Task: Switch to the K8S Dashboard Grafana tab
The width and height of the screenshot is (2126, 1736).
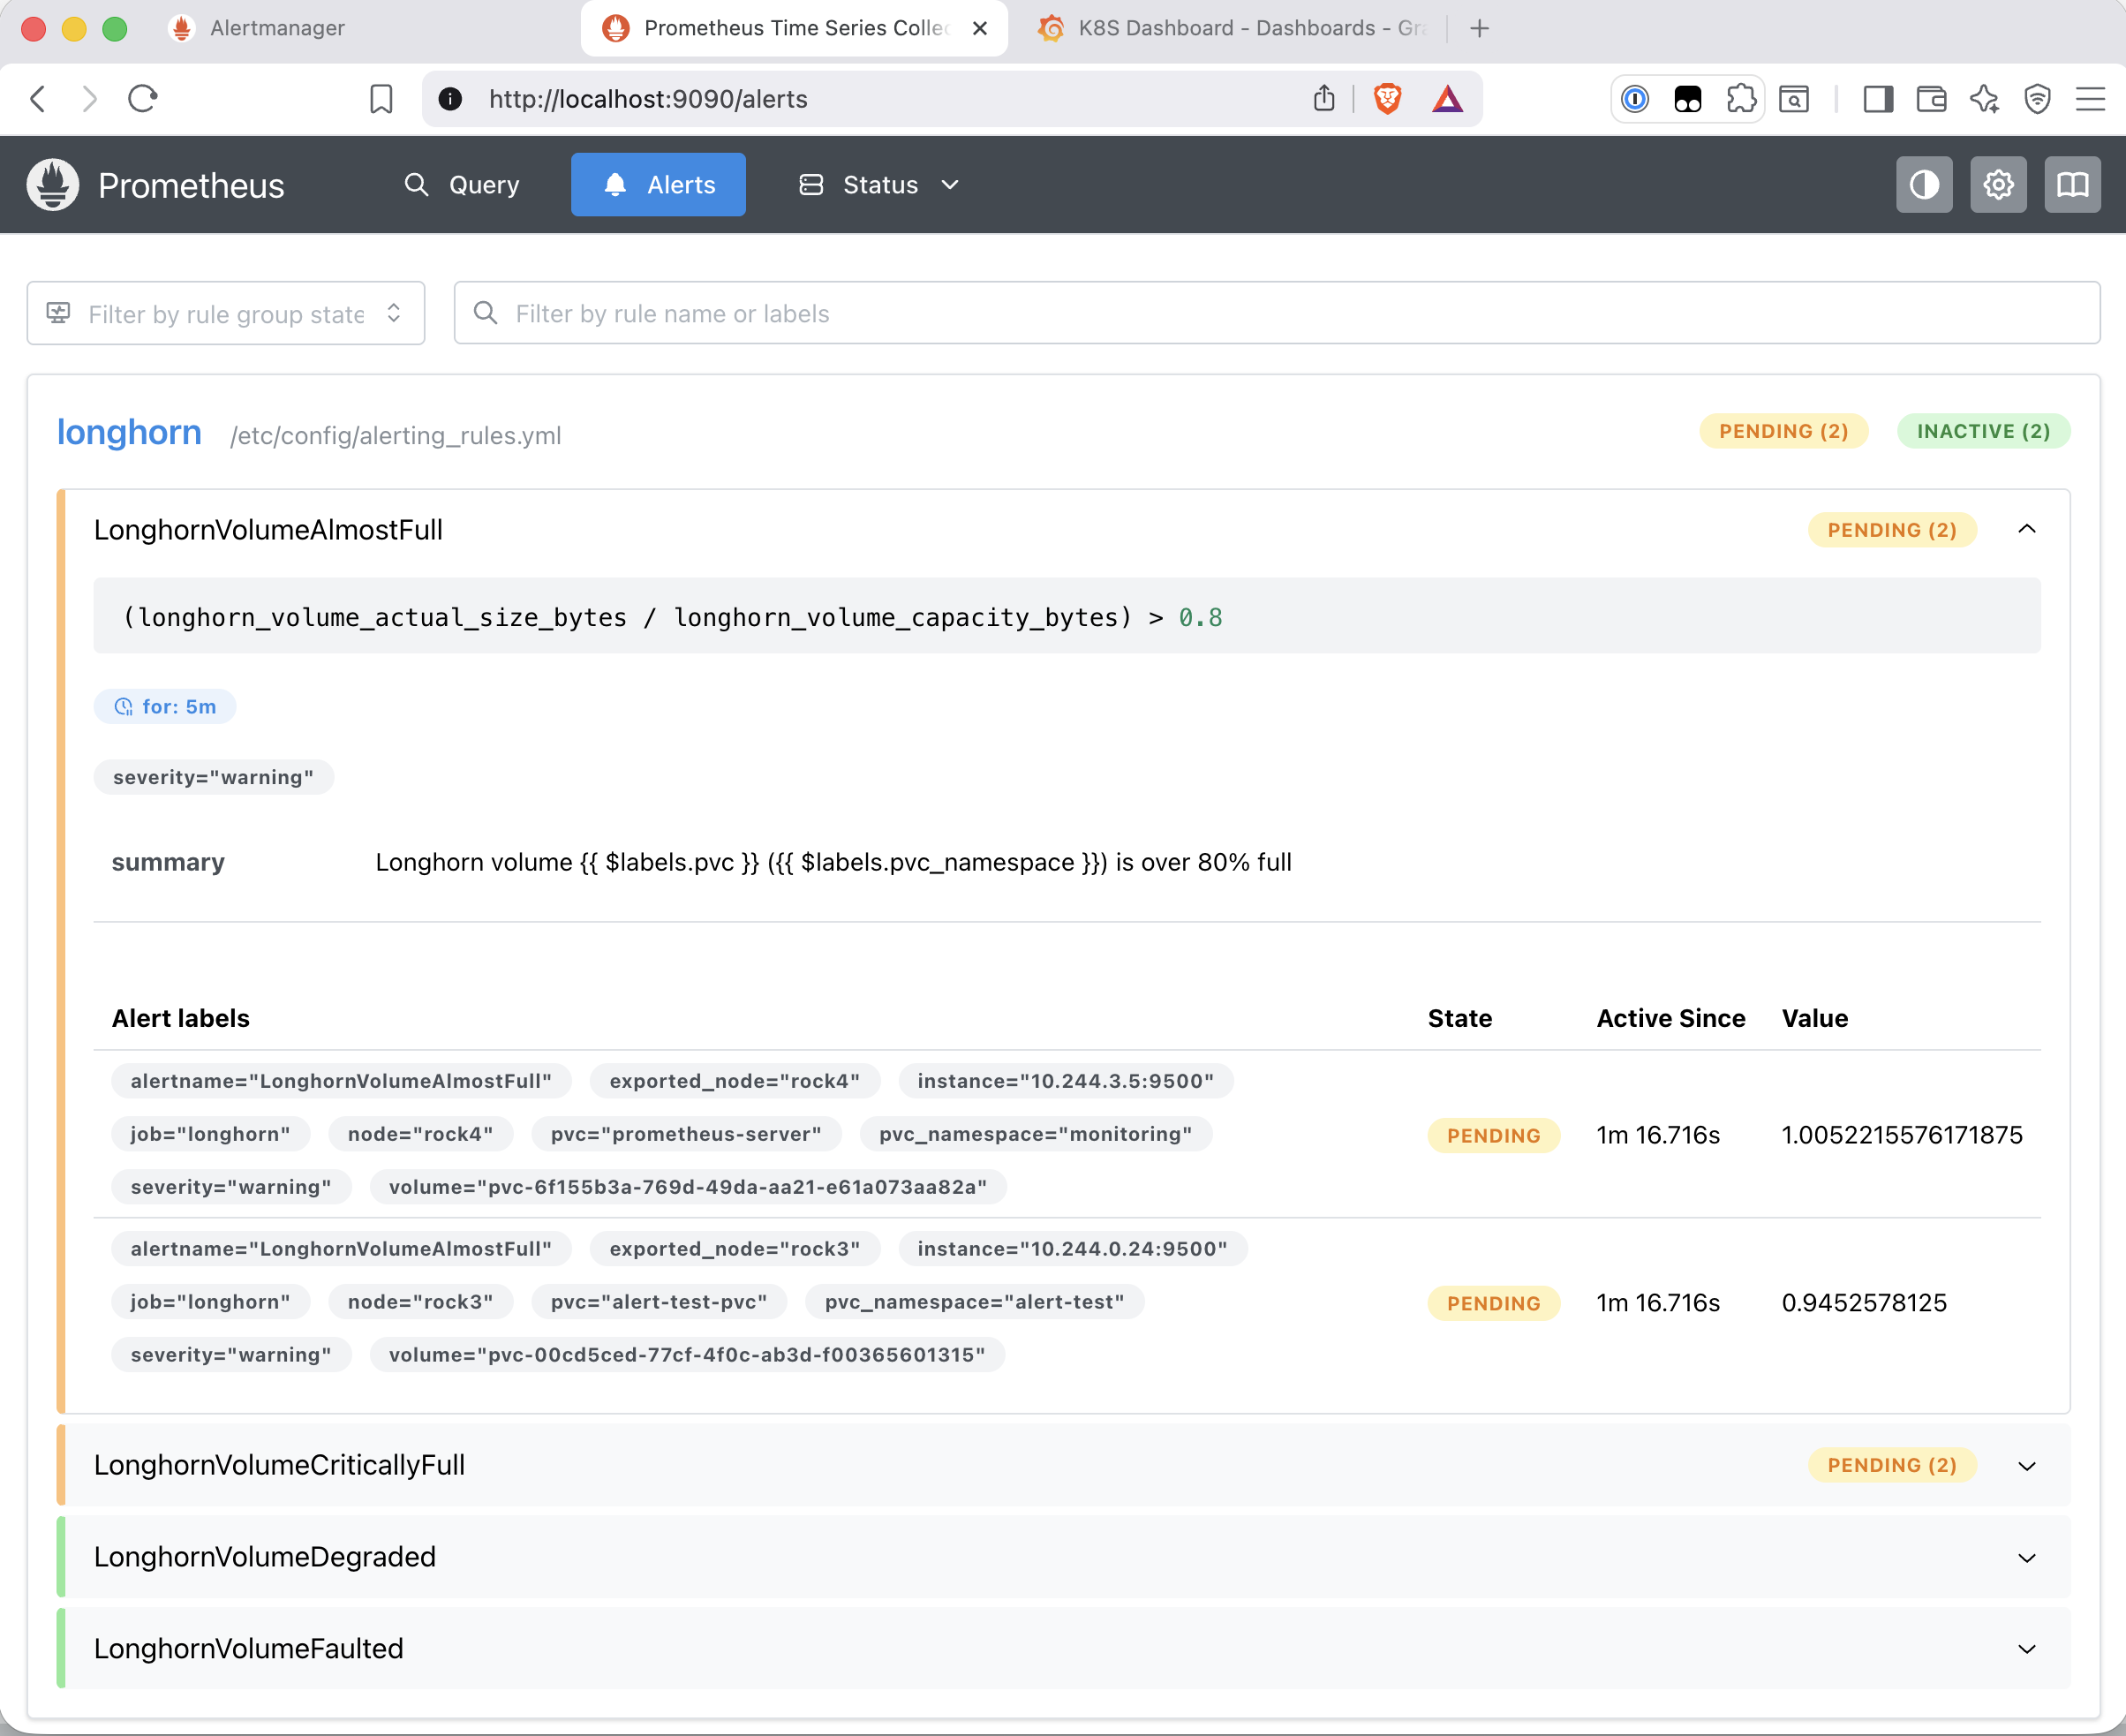Action: pos(1232,28)
